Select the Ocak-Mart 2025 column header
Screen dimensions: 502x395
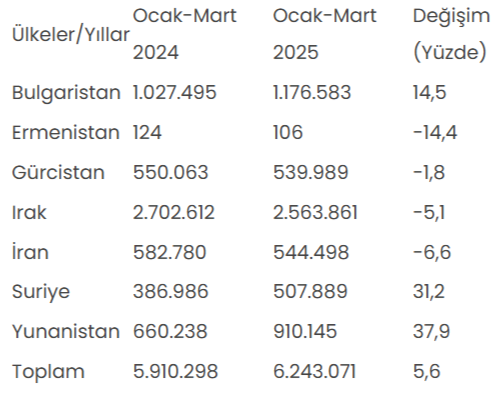(x=325, y=34)
